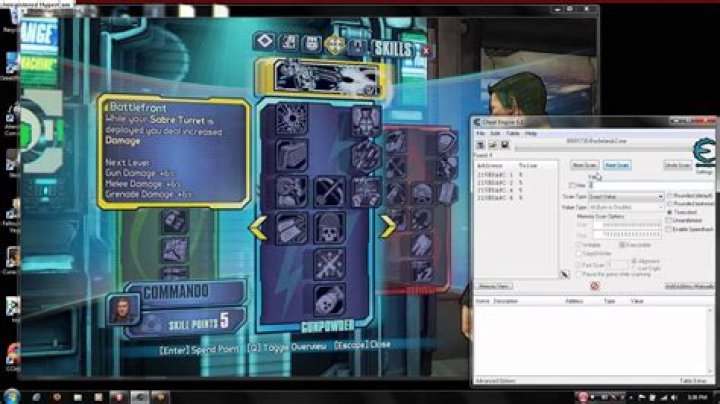Click the open file folder icon in Cheat Engine
This screenshot has width=720, height=404.
pyautogui.click(x=493, y=145)
